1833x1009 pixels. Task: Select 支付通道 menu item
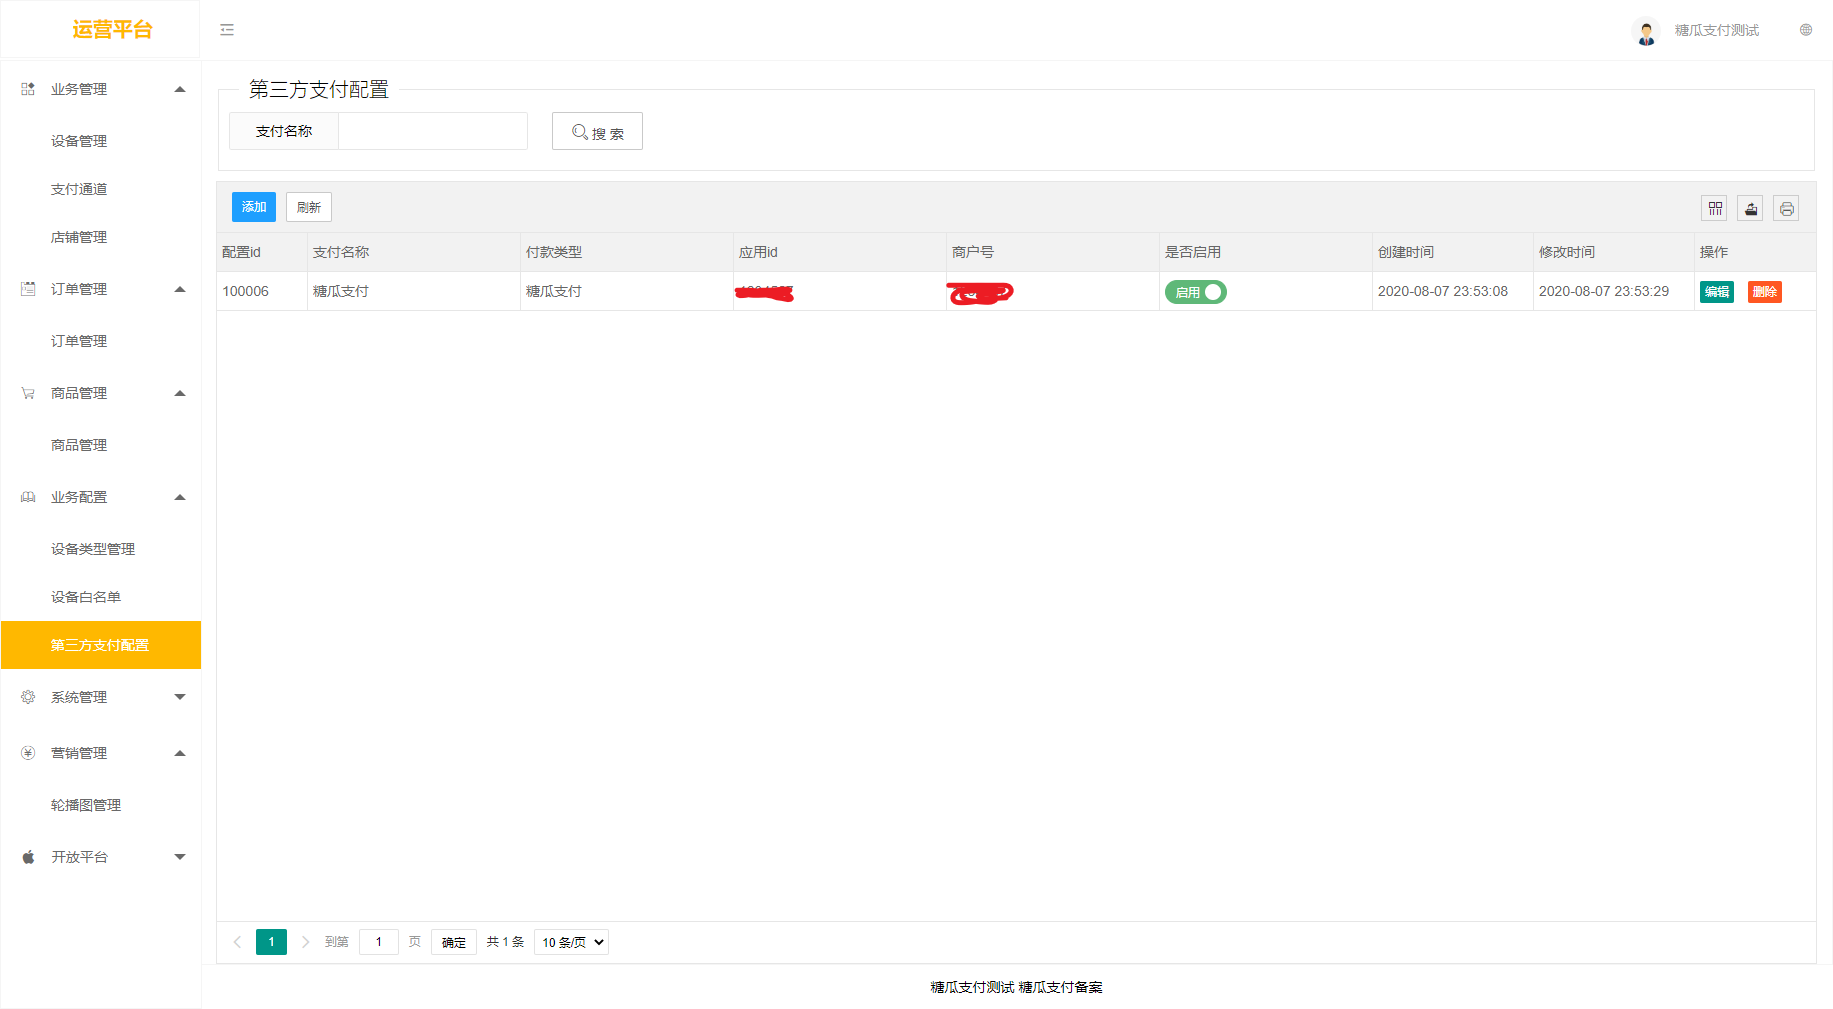point(79,189)
